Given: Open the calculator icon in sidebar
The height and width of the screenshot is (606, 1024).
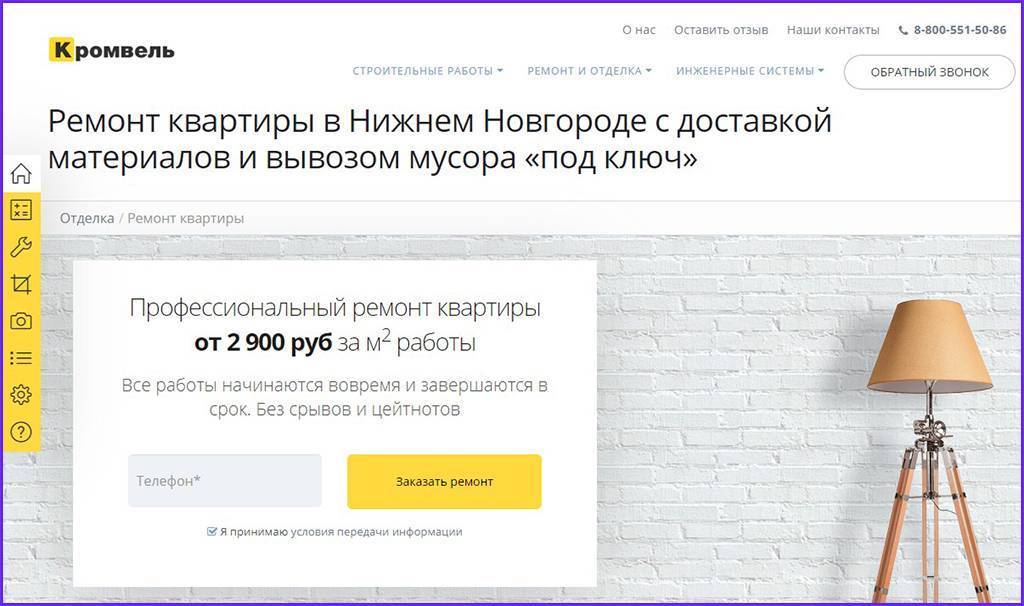Looking at the screenshot, I should point(21,210).
